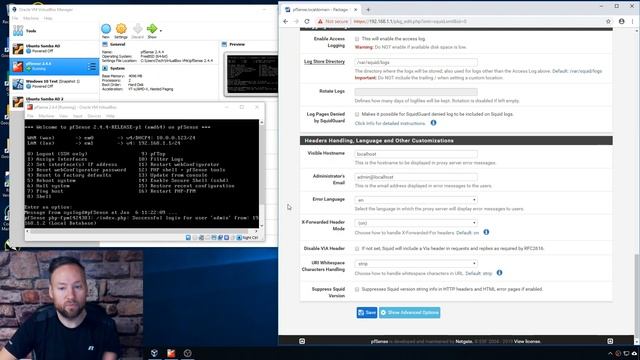The height and width of the screenshot is (360, 640).
Task: Click info icon beside X-Forwarded Header description
Action: tap(486, 232)
